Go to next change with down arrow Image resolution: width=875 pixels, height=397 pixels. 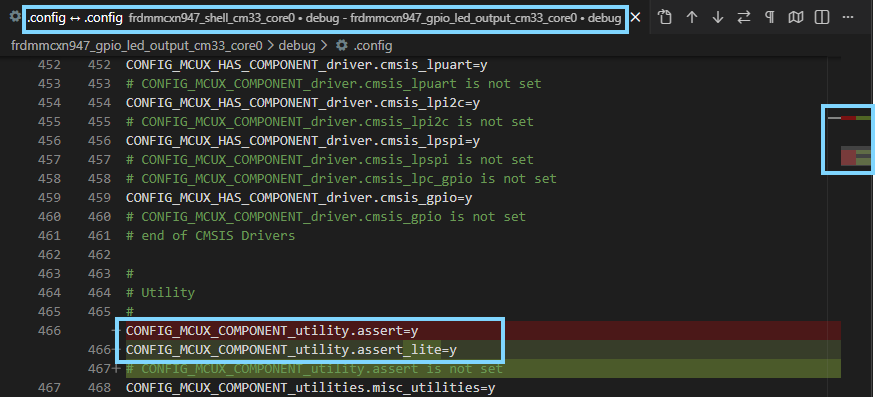pyautogui.click(x=718, y=17)
